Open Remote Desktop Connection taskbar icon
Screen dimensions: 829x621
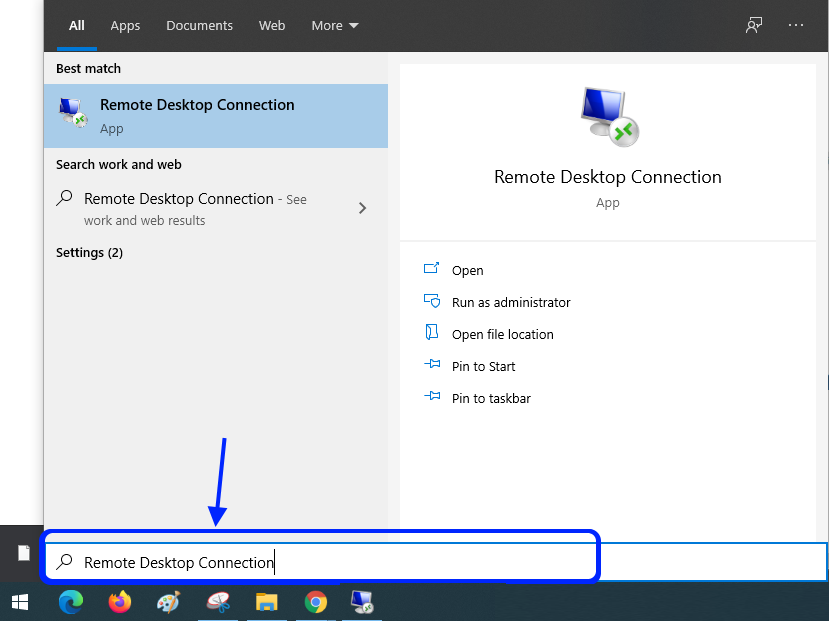(362, 602)
